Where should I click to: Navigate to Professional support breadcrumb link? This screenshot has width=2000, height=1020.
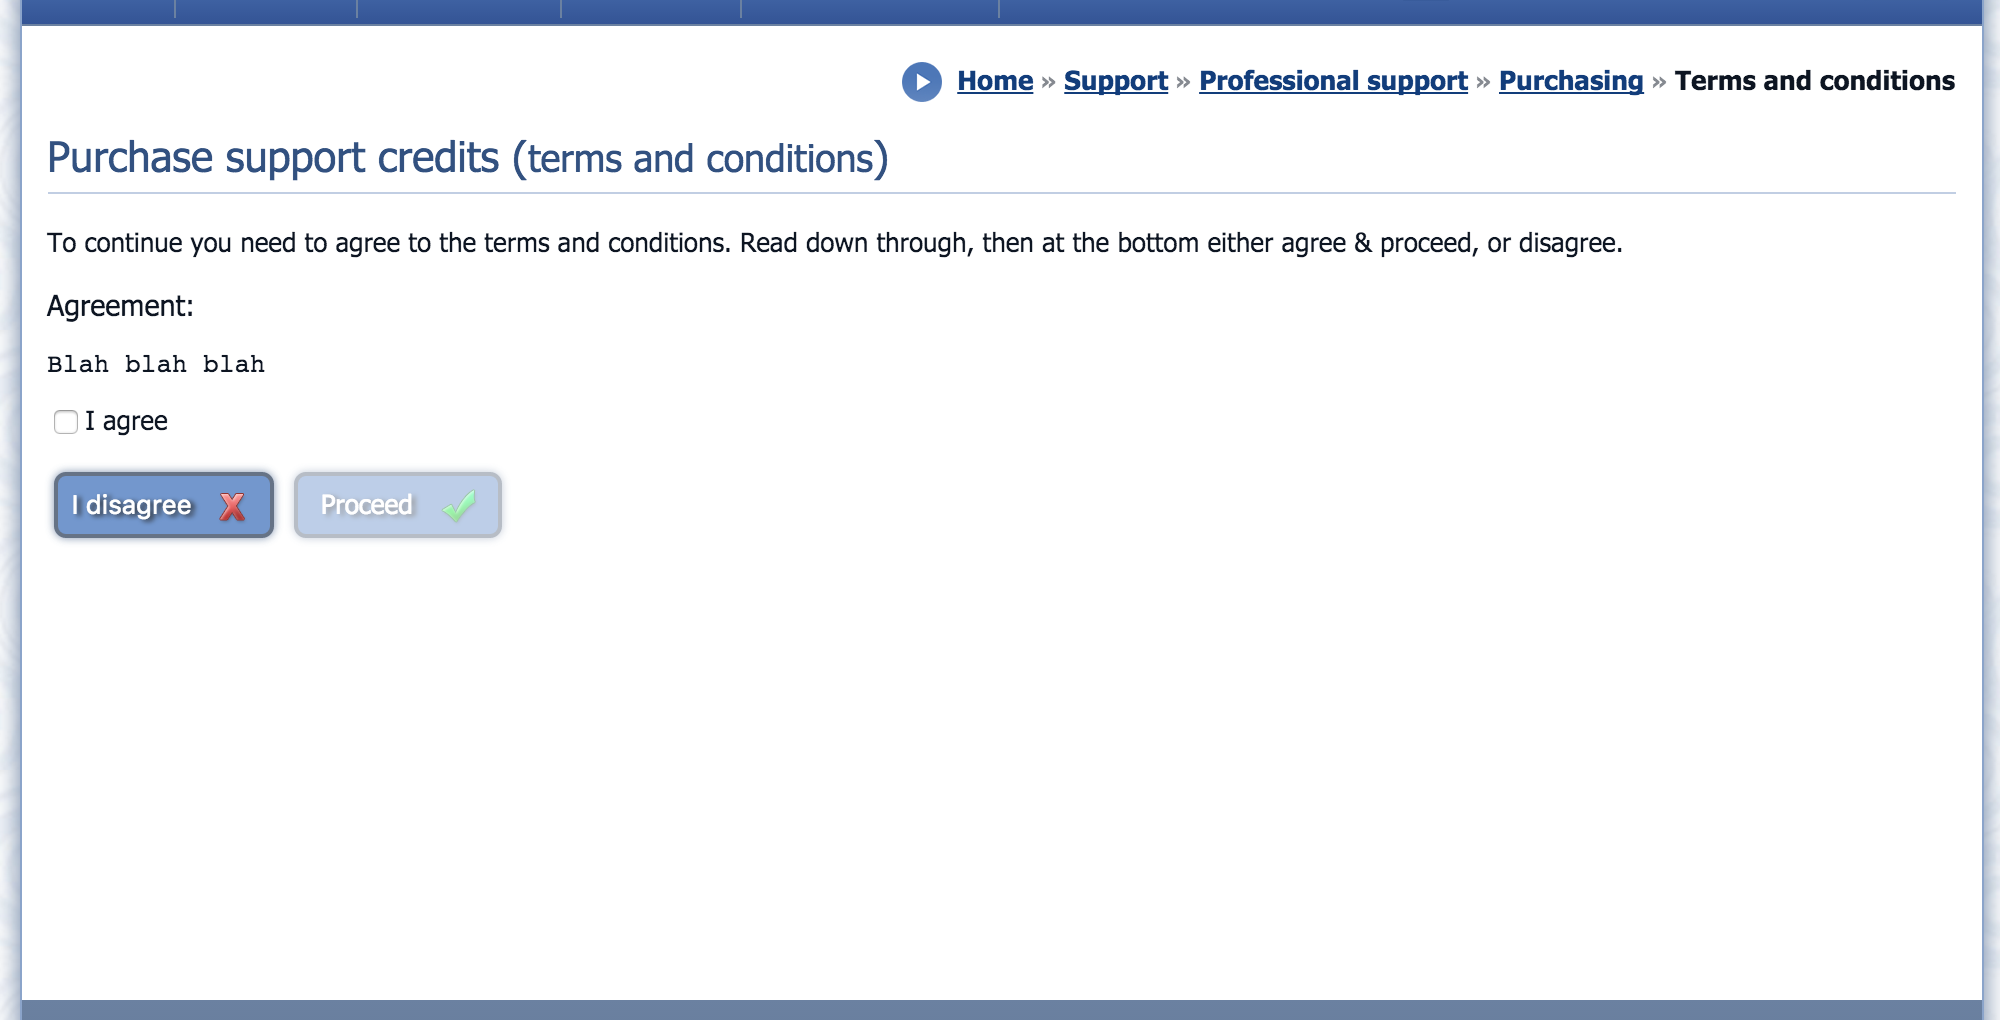point(1332,81)
